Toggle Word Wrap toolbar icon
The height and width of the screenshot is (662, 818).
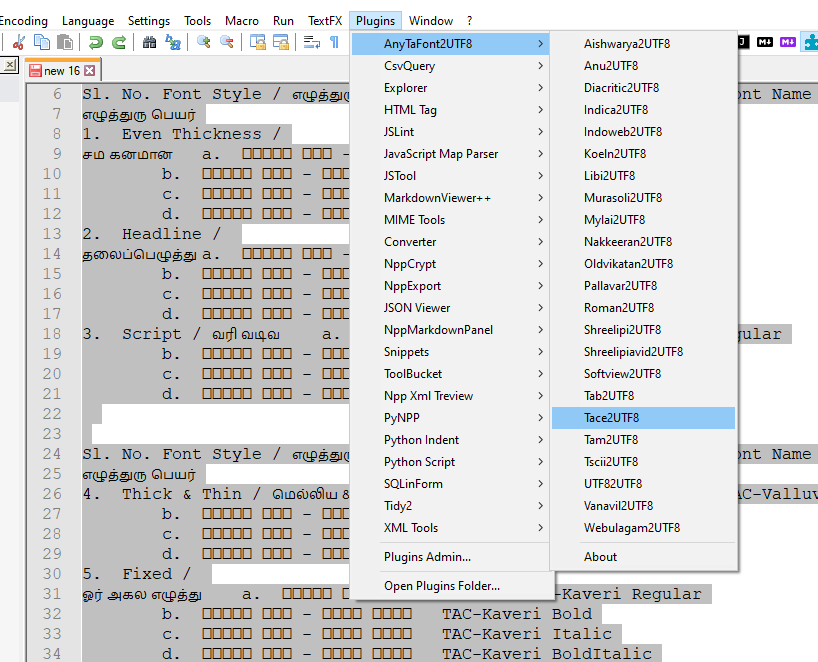click(311, 42)
